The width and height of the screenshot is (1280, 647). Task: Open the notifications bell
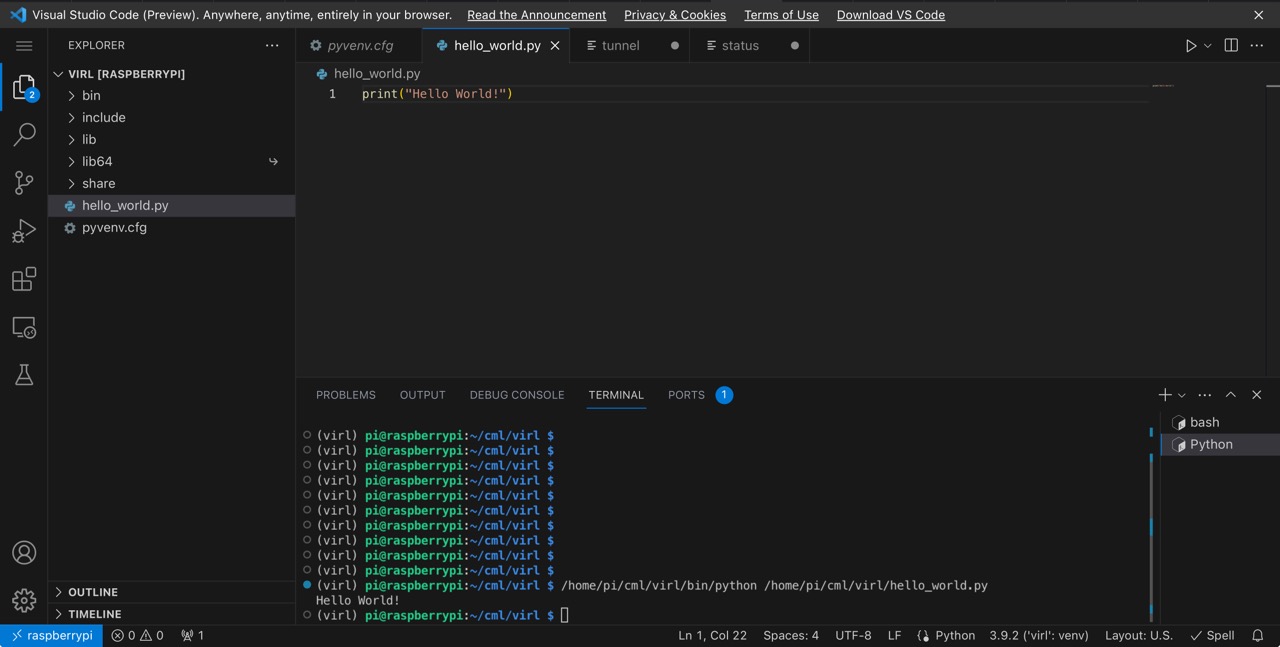point(1258,636)
